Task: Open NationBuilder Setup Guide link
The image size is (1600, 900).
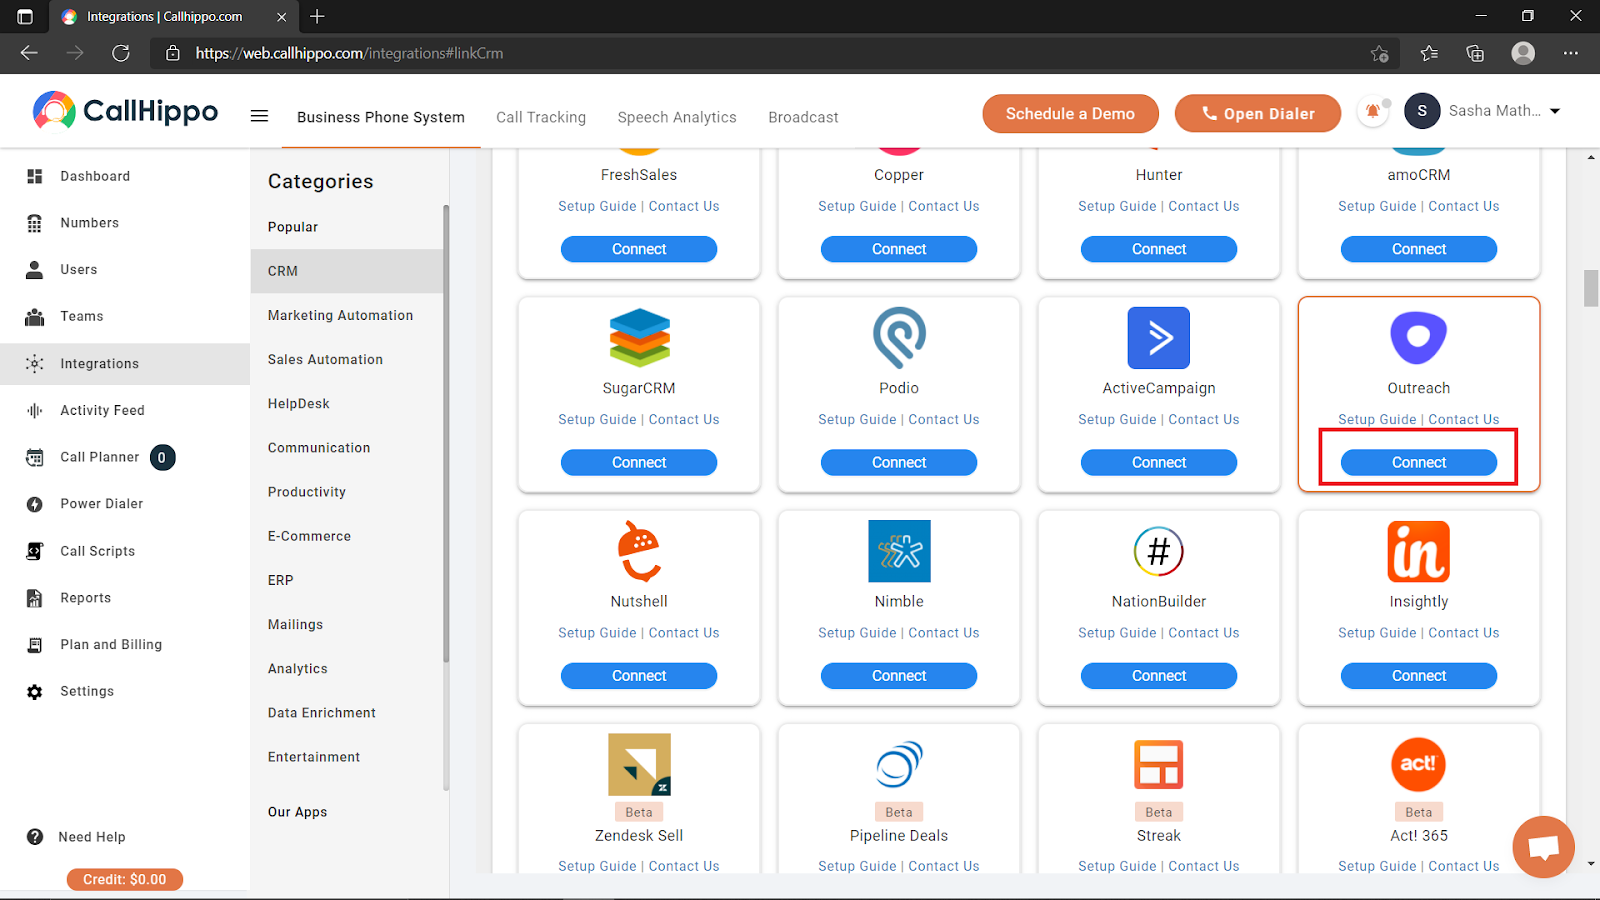Action: coord(1117,633)
